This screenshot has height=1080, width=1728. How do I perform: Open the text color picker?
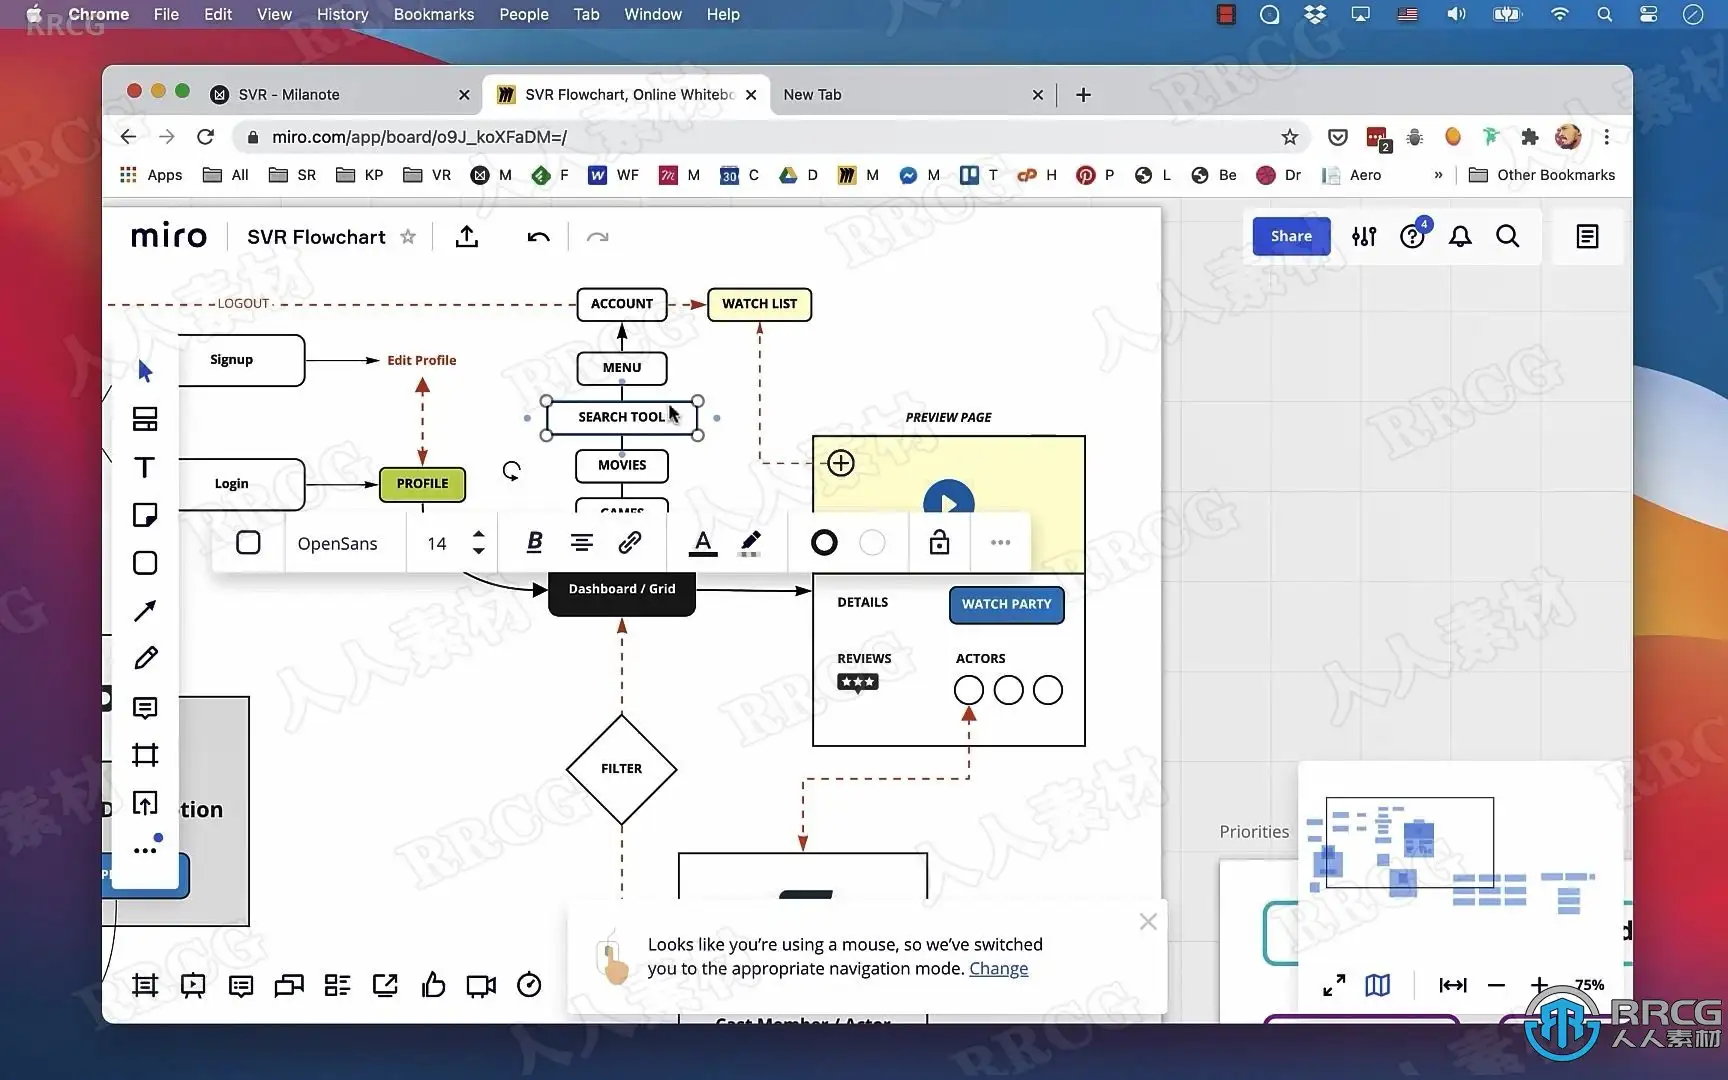click(703, 543)
